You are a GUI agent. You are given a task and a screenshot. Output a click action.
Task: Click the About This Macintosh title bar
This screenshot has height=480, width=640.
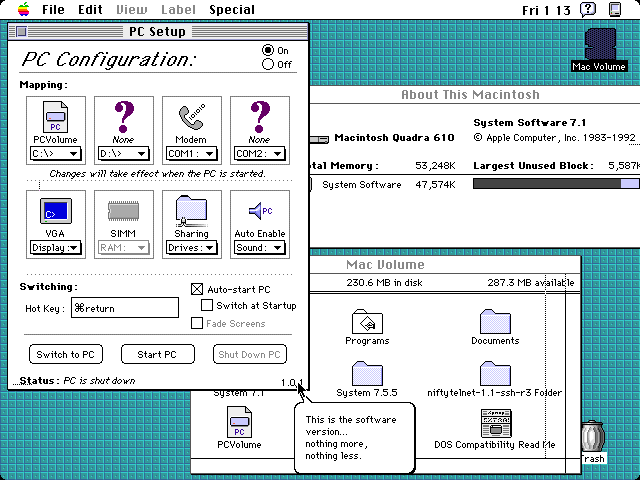pos(471,94)
